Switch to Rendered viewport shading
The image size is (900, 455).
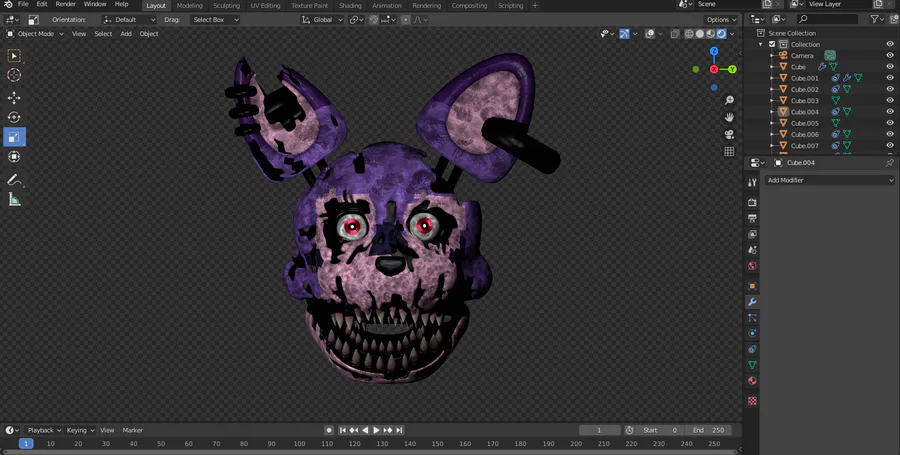721,34
